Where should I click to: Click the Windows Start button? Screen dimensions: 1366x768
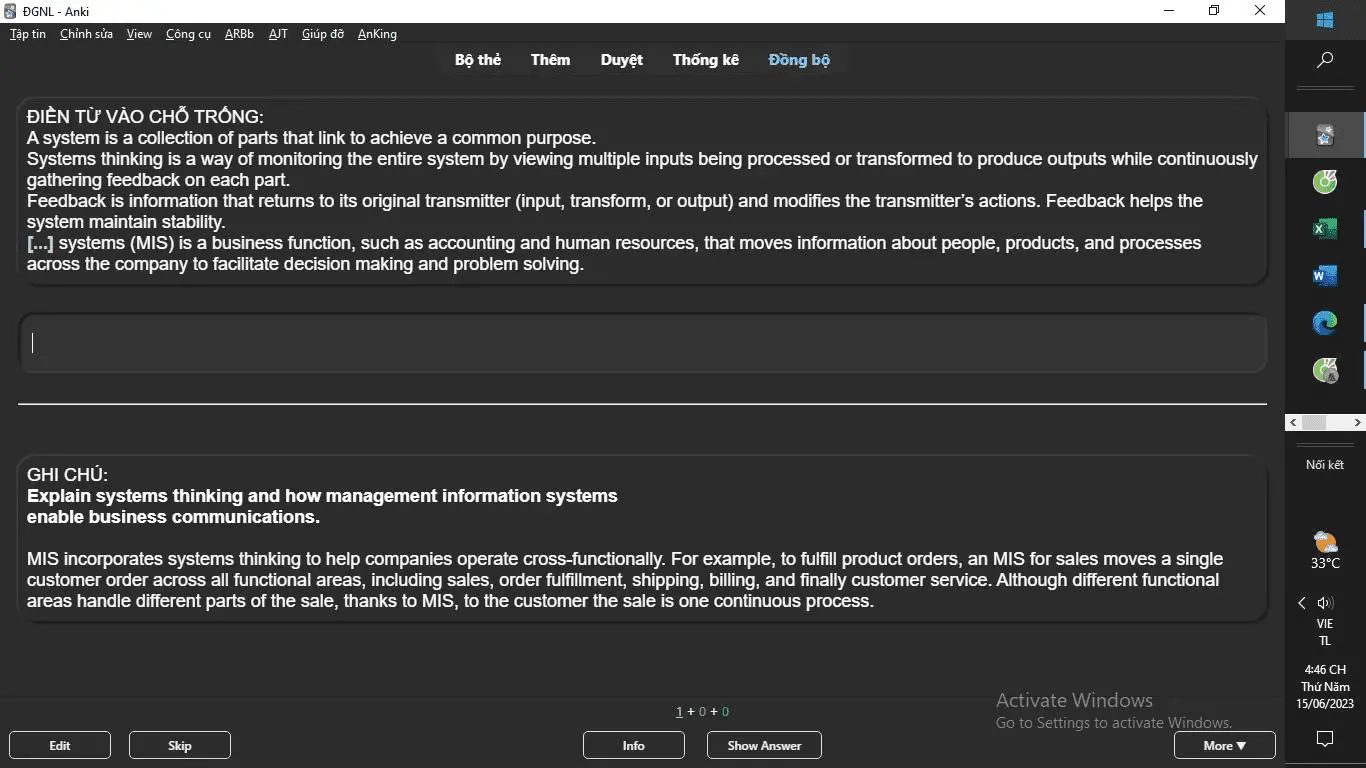(x=1325, y=20)
